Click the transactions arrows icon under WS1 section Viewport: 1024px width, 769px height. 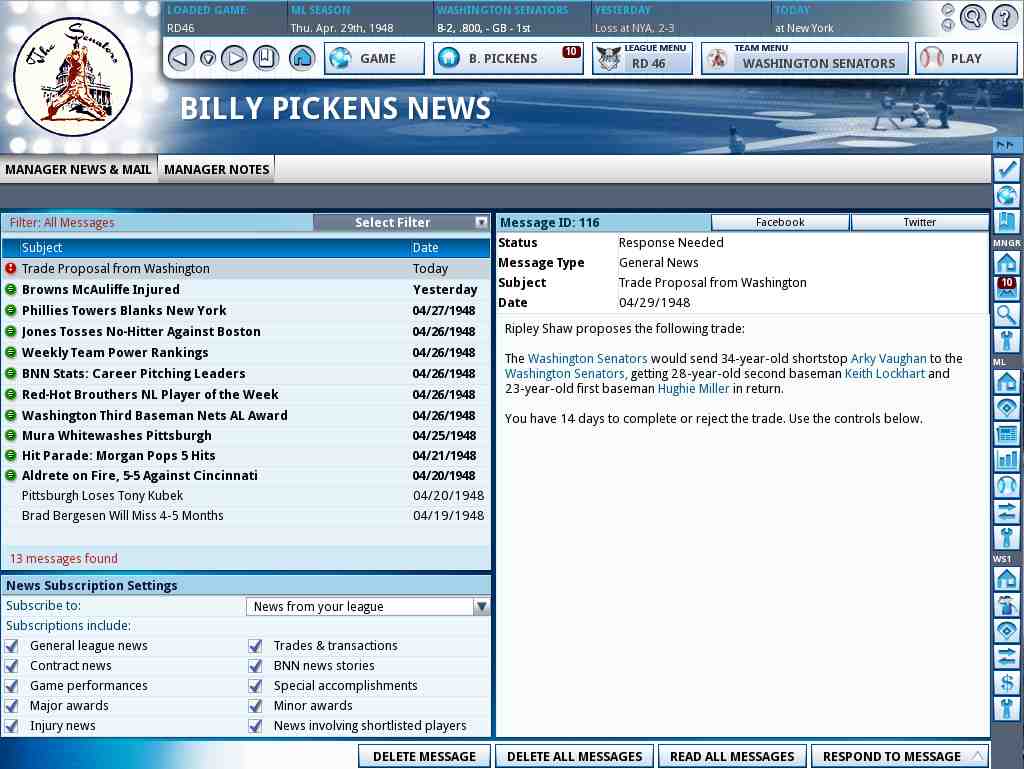tap(1006, 657)
